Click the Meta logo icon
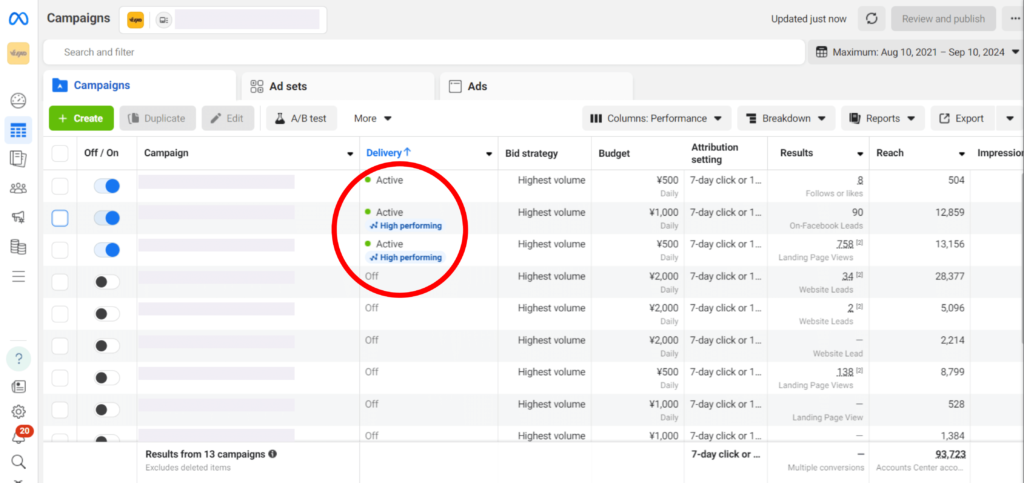The image size is (1024, 483). coord(18,18)
